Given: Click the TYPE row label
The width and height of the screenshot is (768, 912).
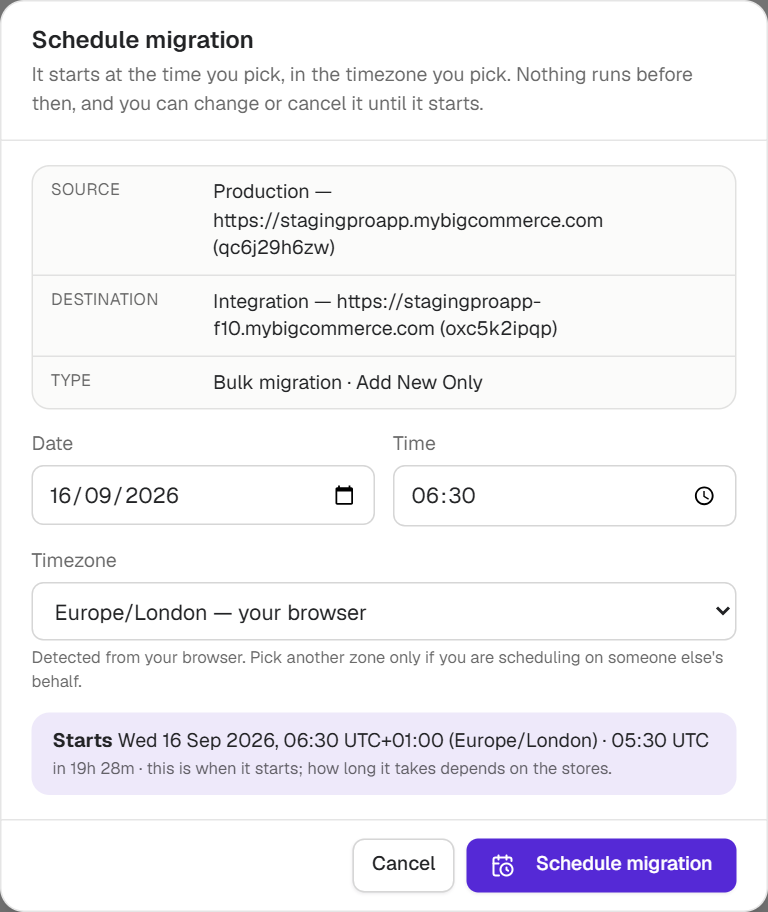Looking at the screenshot, I should pos(71,380).
